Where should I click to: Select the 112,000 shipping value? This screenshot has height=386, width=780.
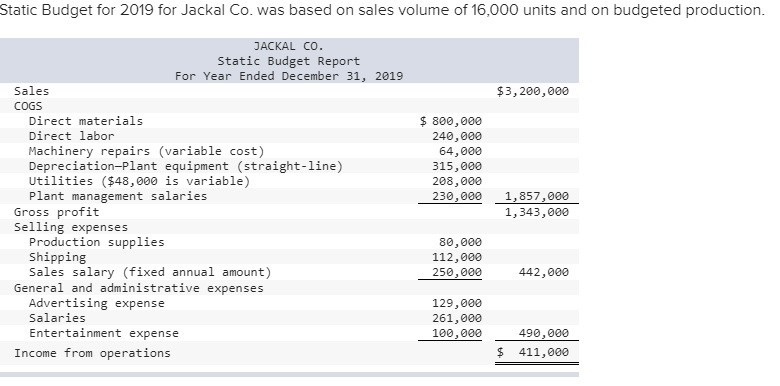(x=457, y=257)
